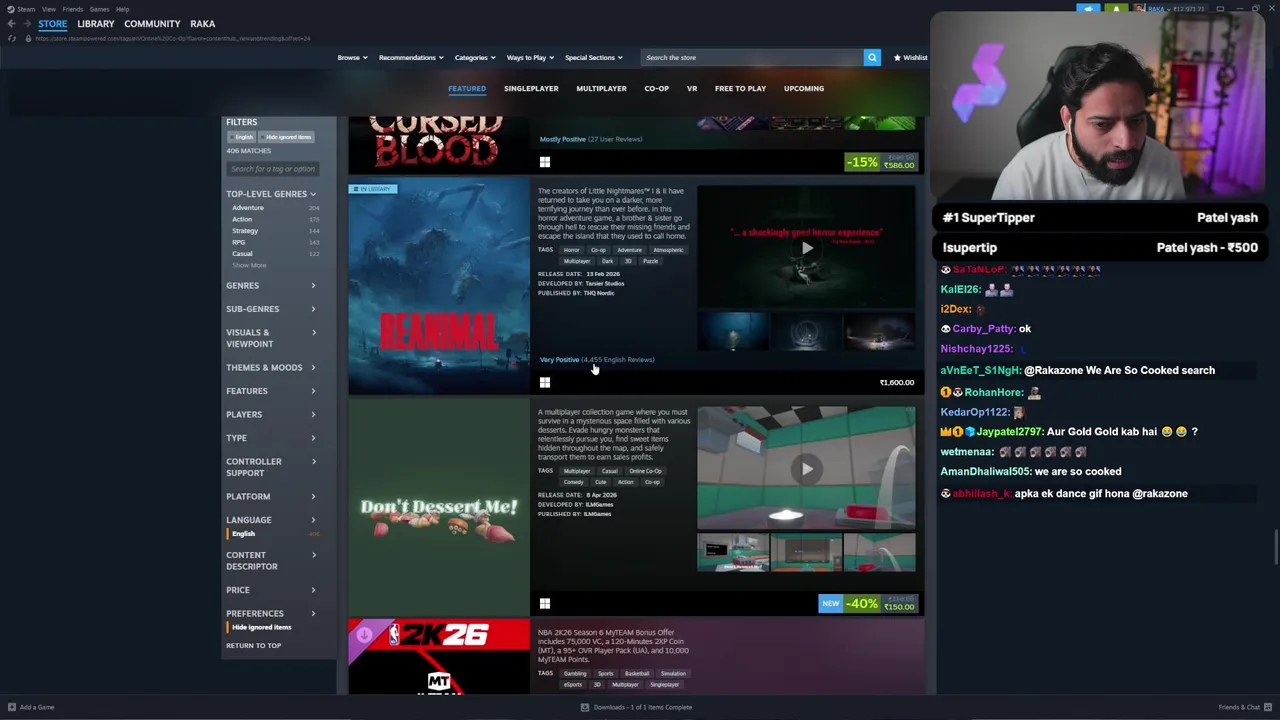
Task: Open the Browse dropdown menu
Action: click(352, 57)
